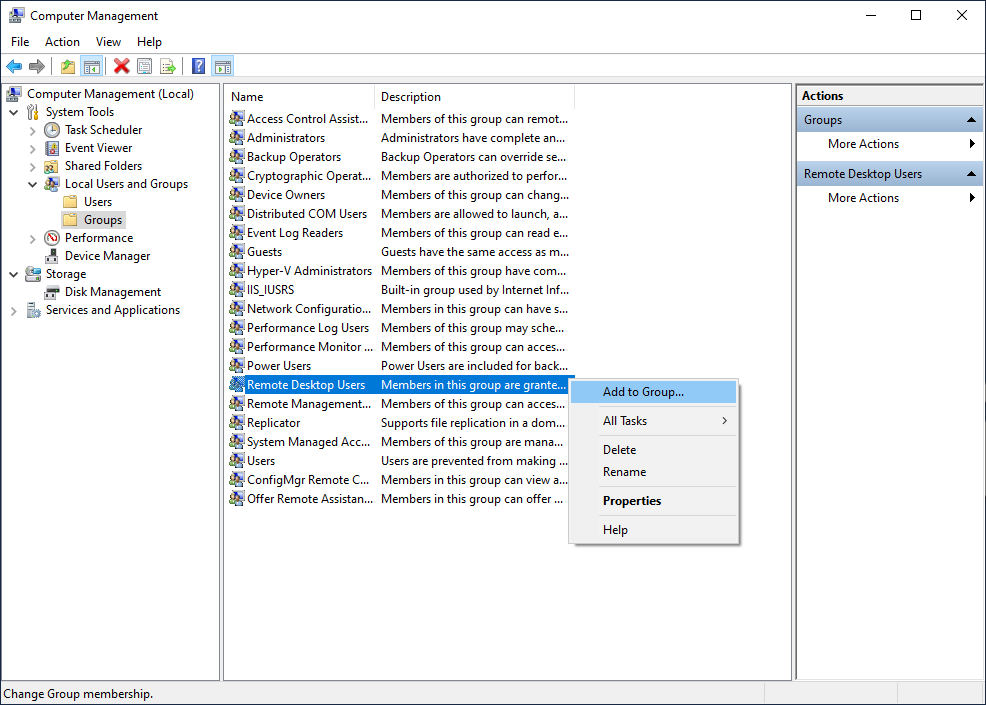Viewport: 986px width, 705px height.
Task: Click the Services and Applications icon
Action: click(x=33, y=311)
